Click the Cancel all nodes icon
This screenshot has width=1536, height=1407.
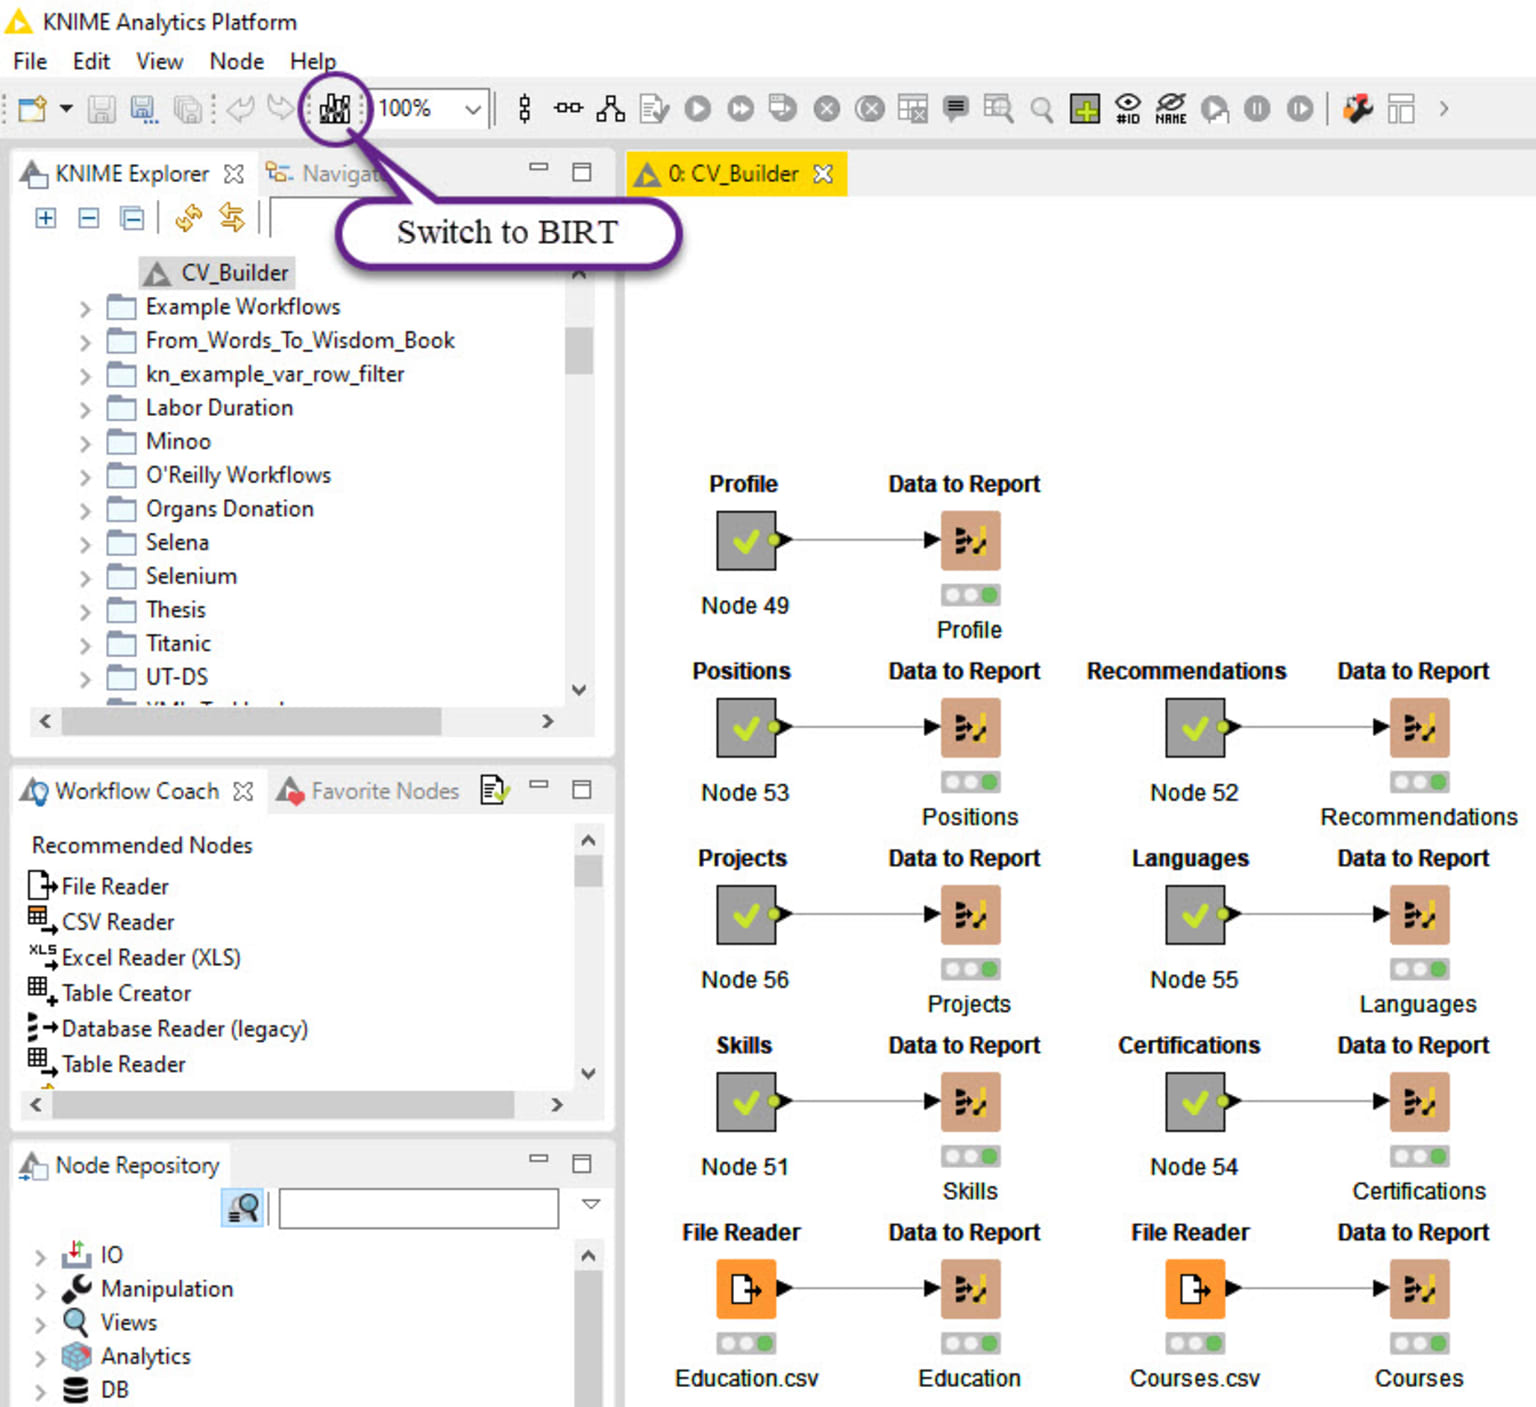870,108
